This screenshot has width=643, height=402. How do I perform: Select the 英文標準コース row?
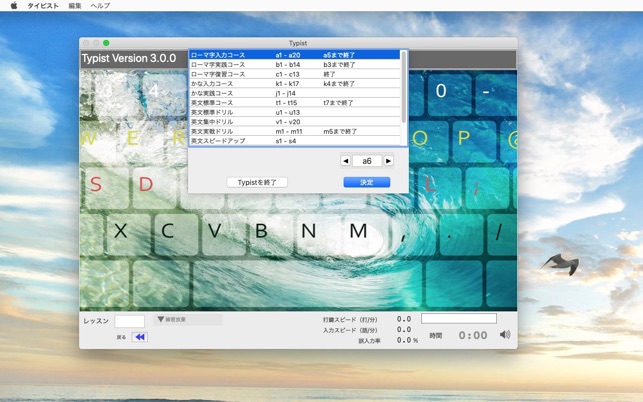tap(295, 103)
